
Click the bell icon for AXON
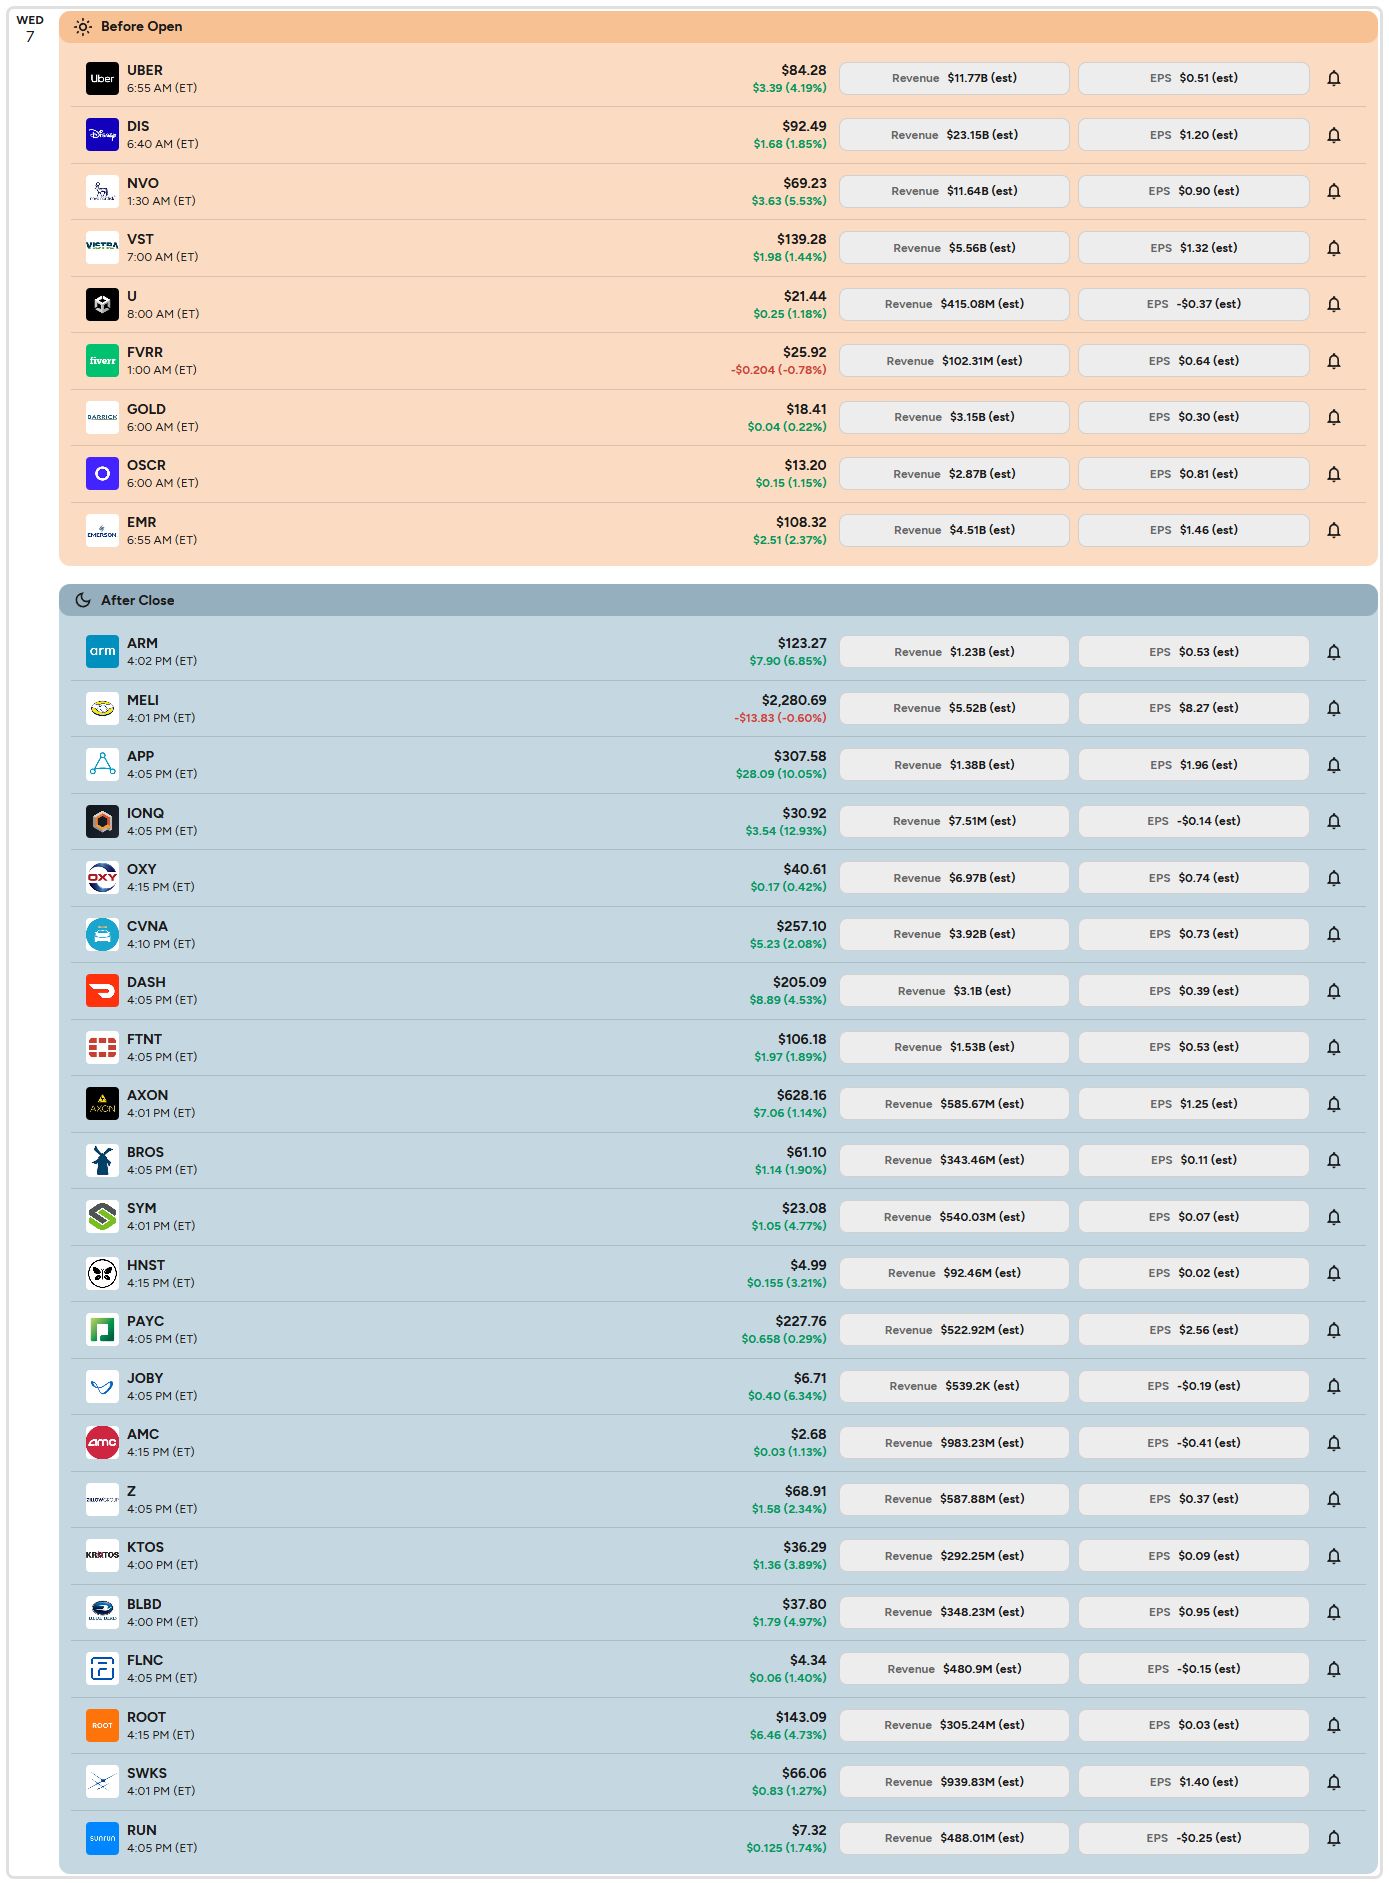[1333, 1104]
